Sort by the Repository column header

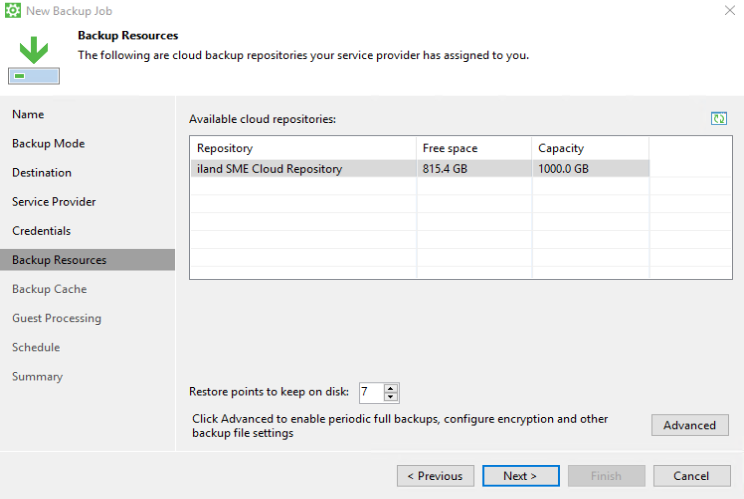[302, 148]
